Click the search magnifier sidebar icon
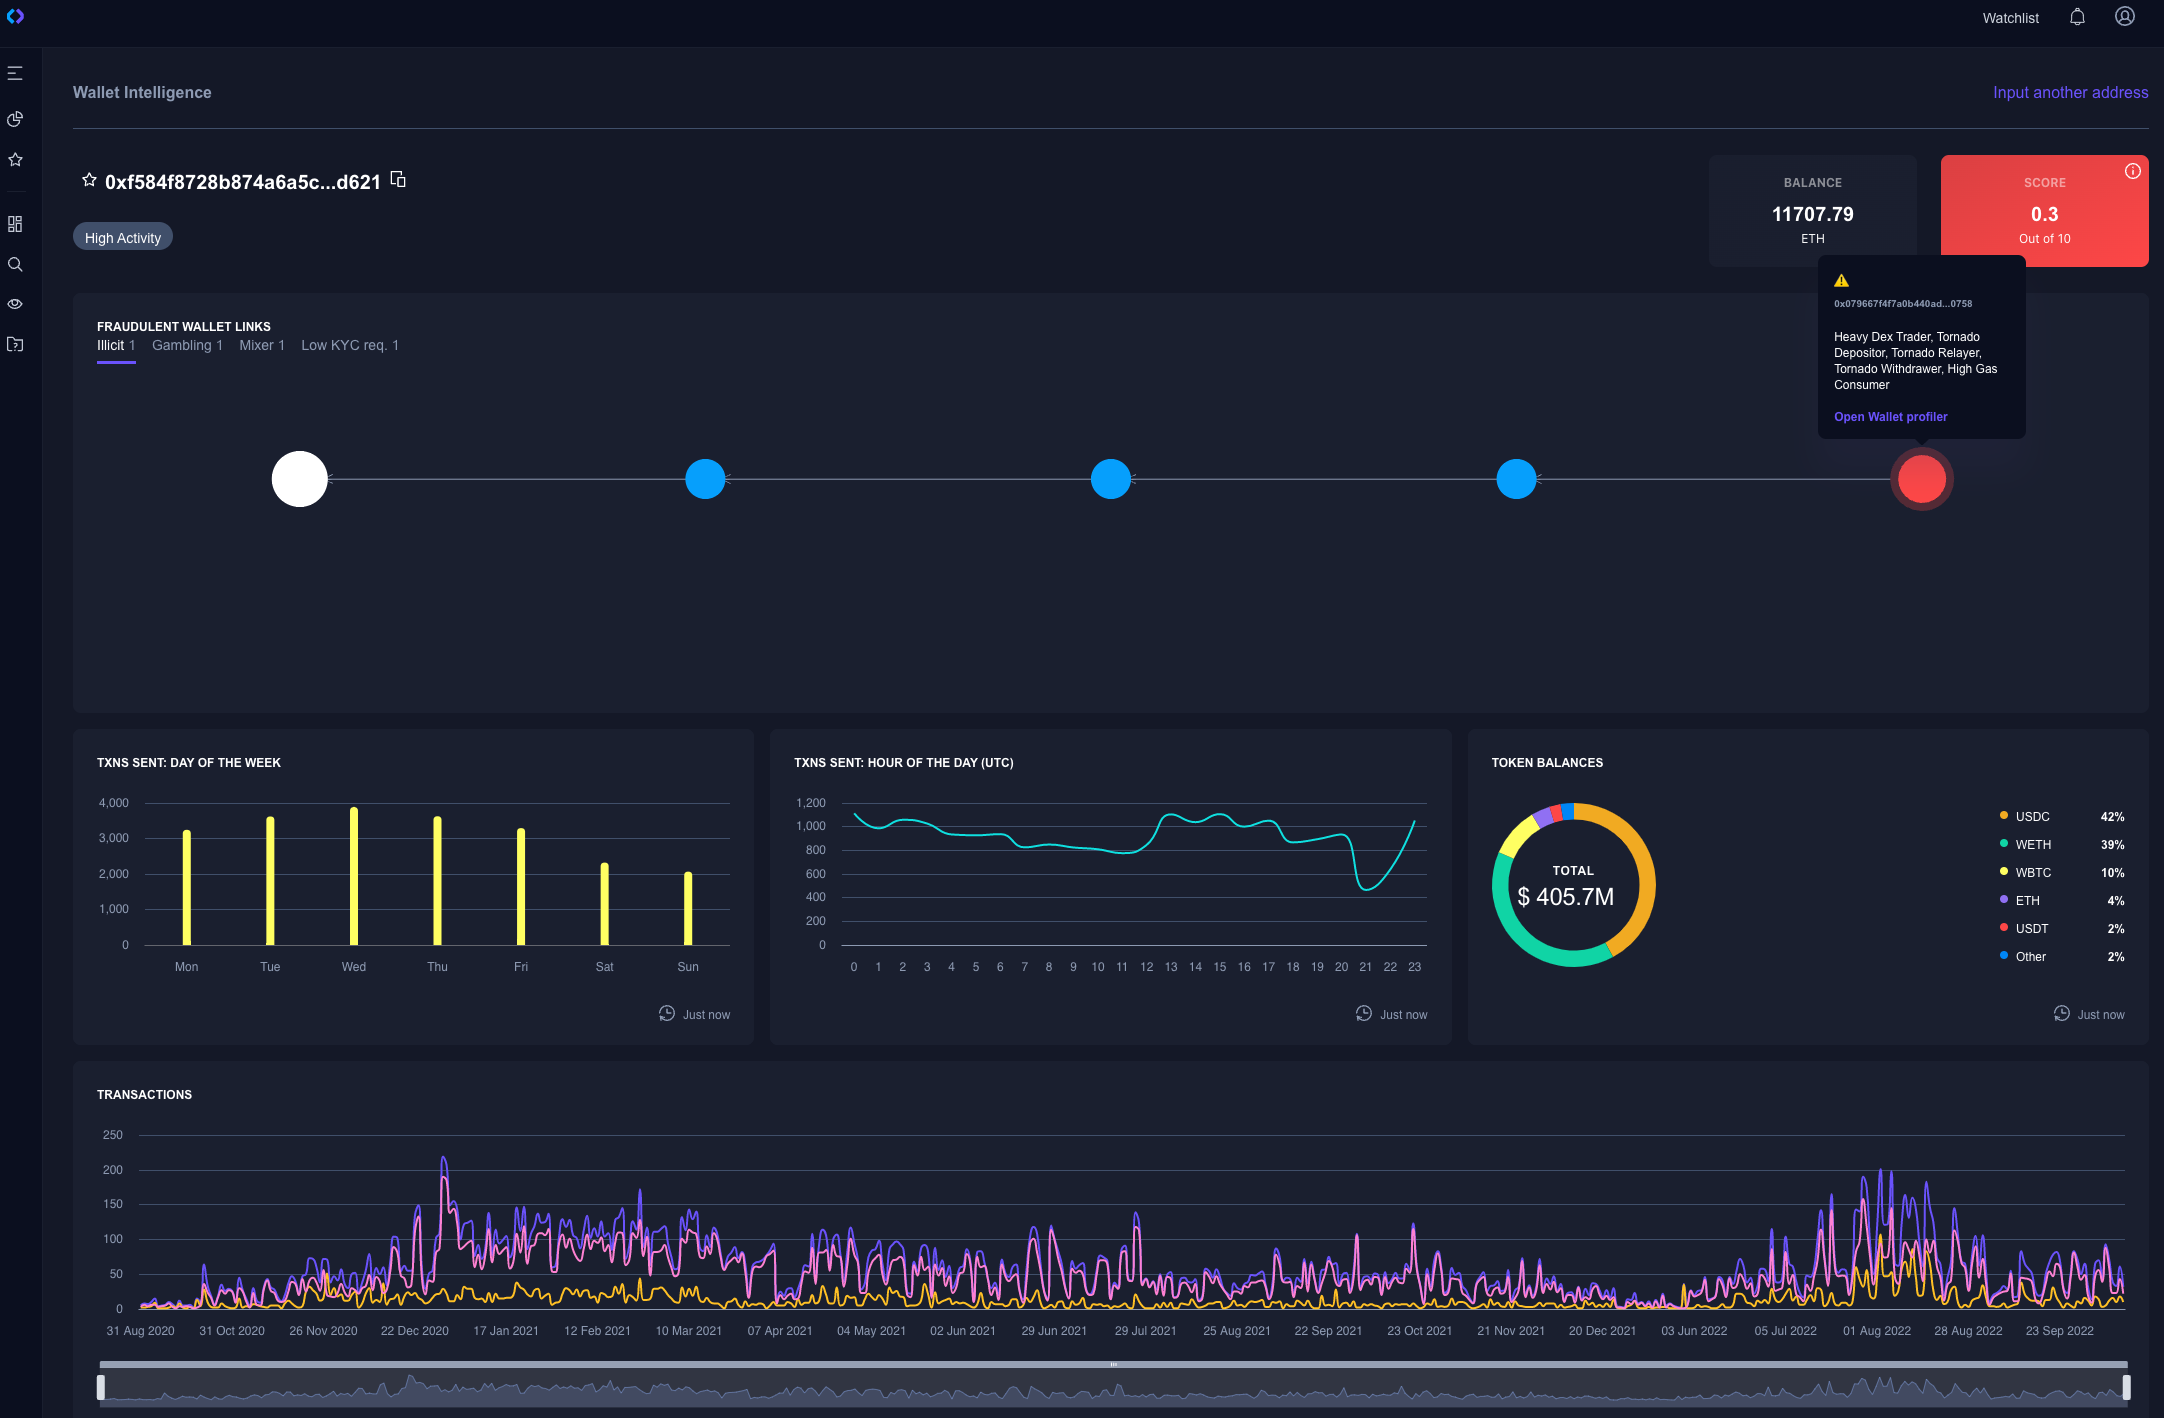 click(15, 264)
